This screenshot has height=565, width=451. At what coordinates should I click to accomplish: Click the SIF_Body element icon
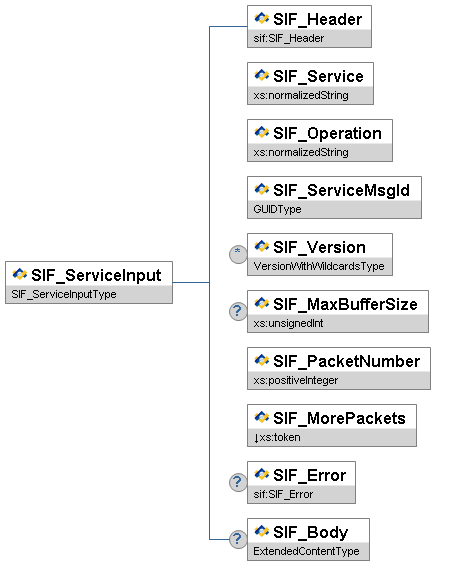coord(262,531)
